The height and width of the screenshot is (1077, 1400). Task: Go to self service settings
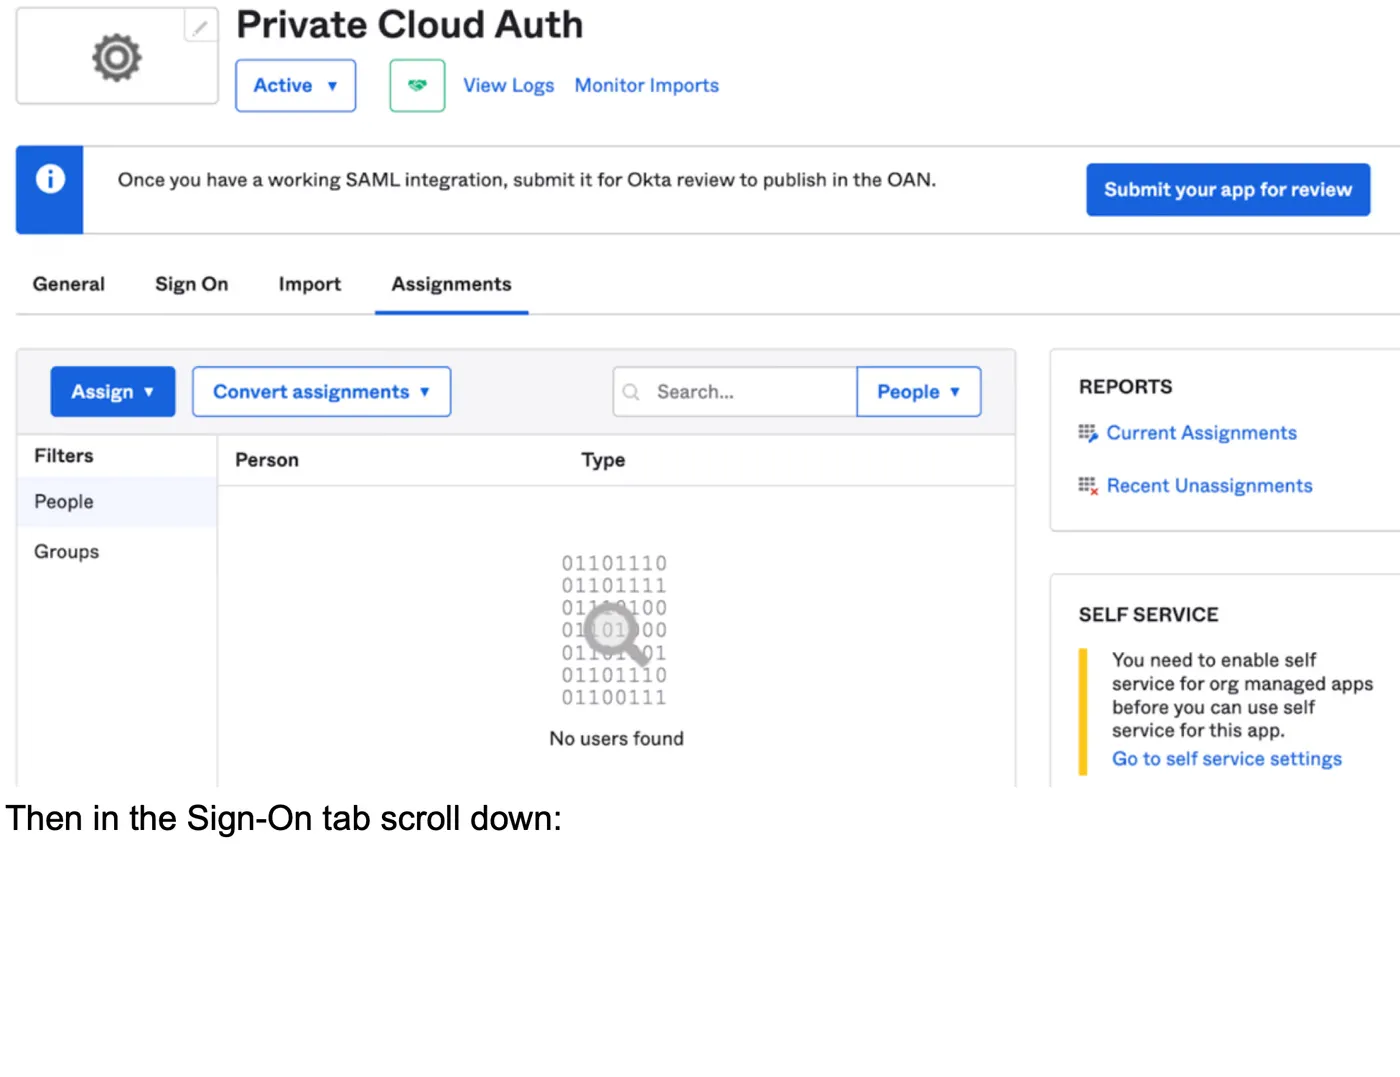(1227, 759)
